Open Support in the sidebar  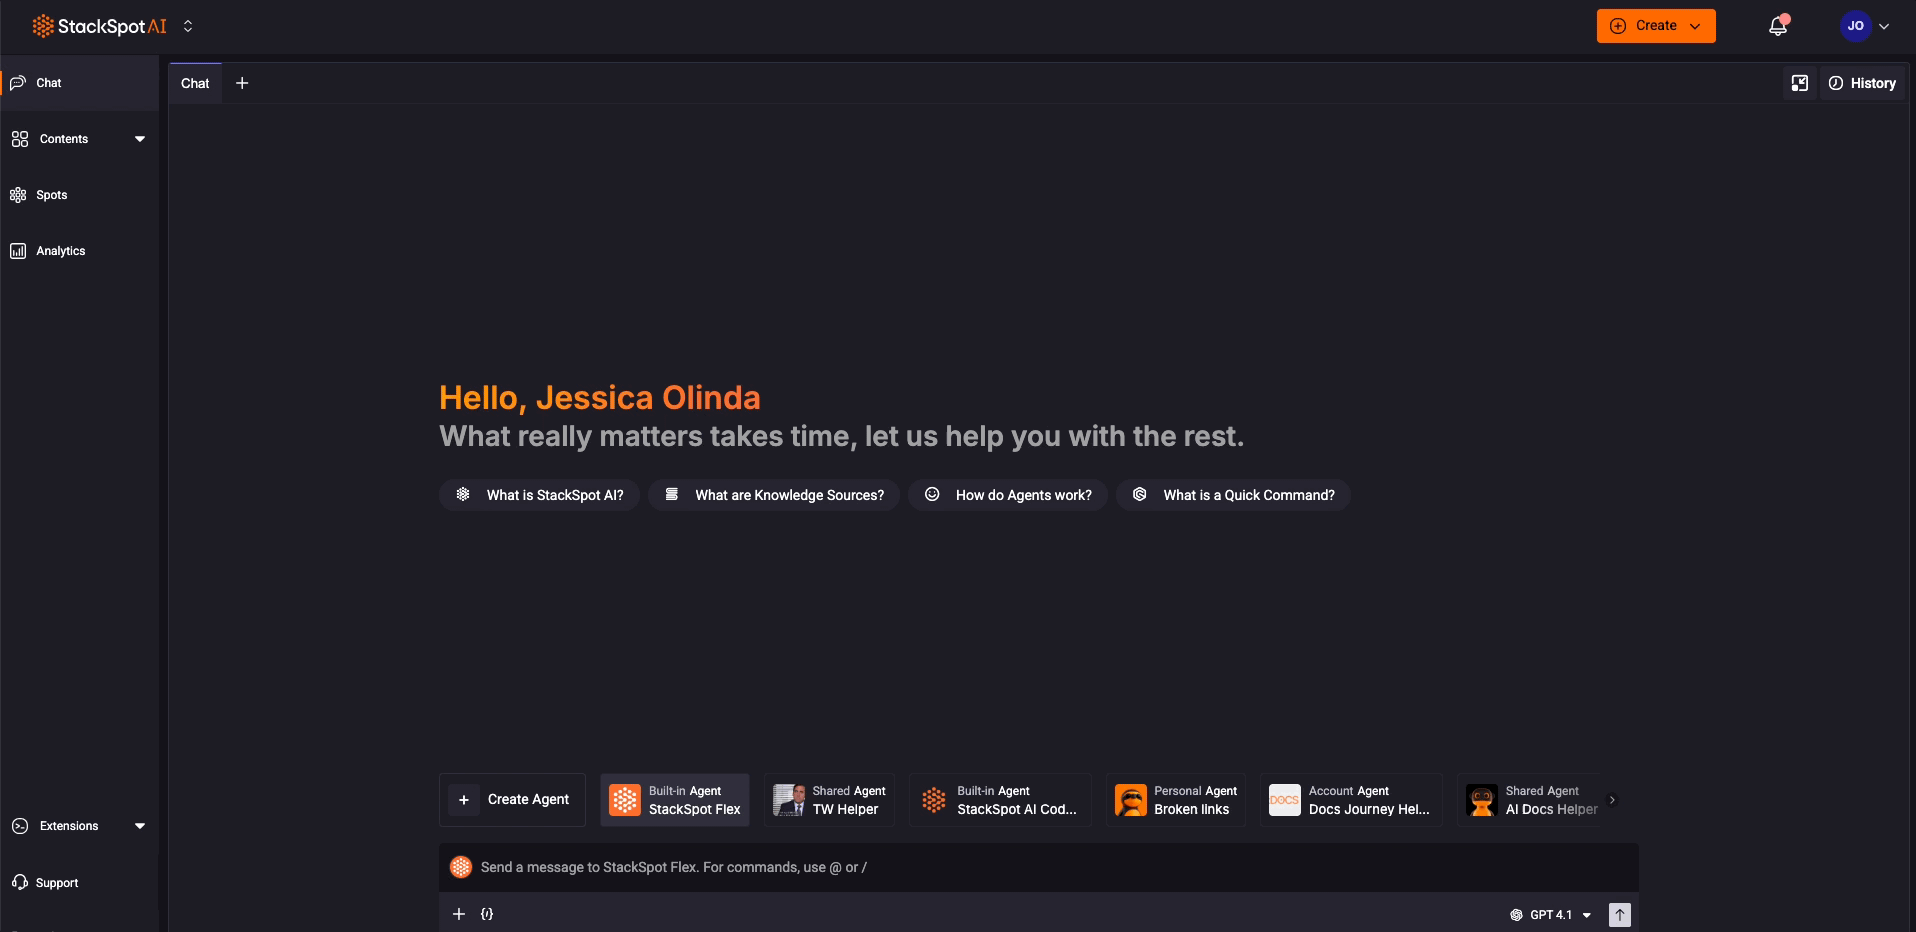click(56, 883)
